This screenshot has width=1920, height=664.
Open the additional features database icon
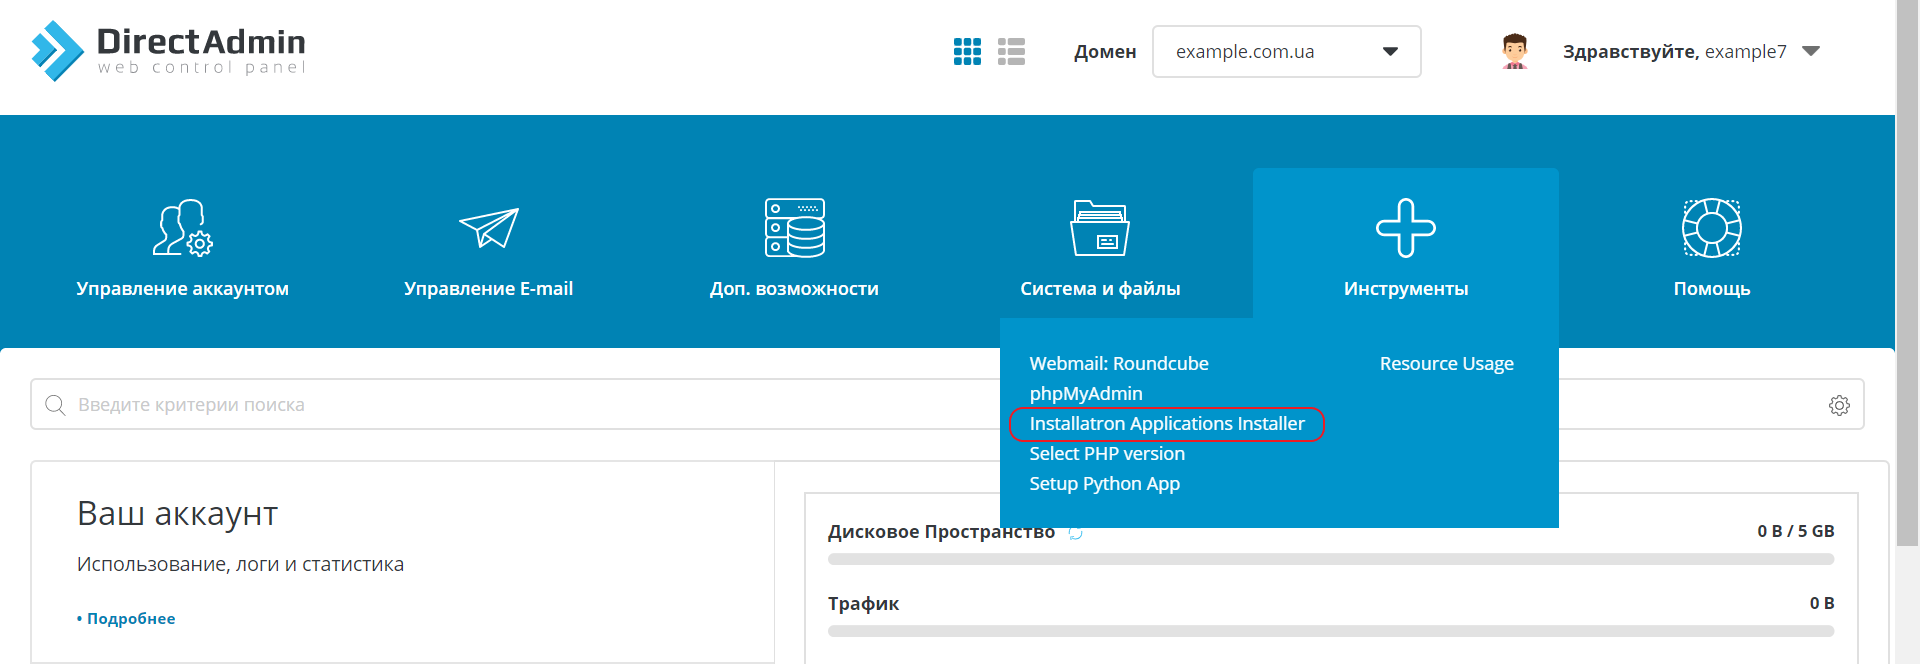[794, 228]
